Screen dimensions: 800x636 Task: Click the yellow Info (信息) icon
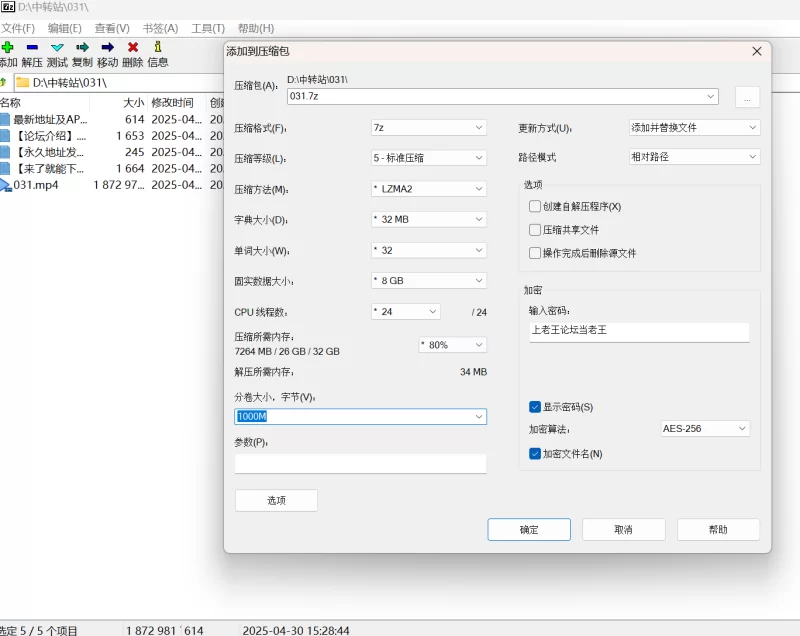point(157,47)
